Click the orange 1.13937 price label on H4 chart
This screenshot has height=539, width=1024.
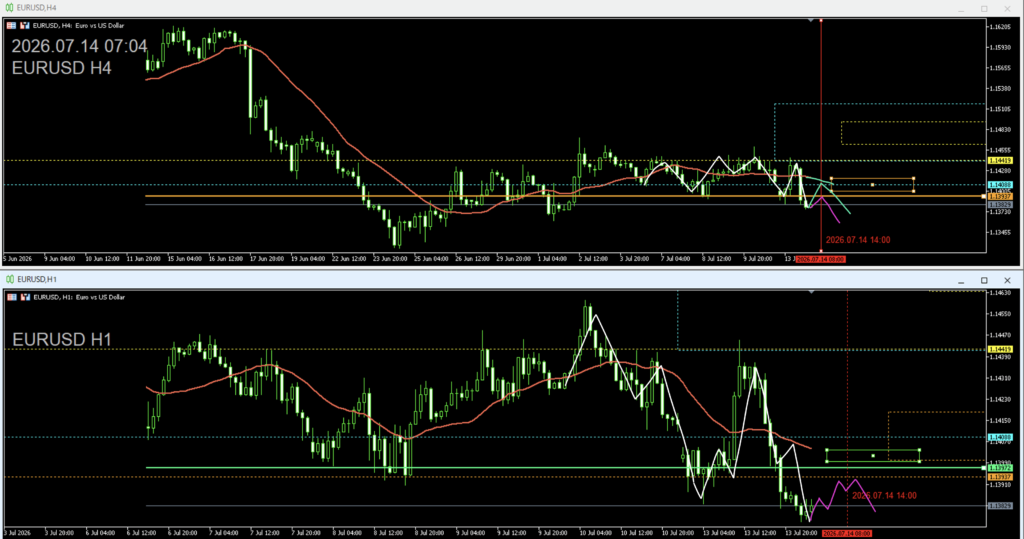pos(1000,197)
